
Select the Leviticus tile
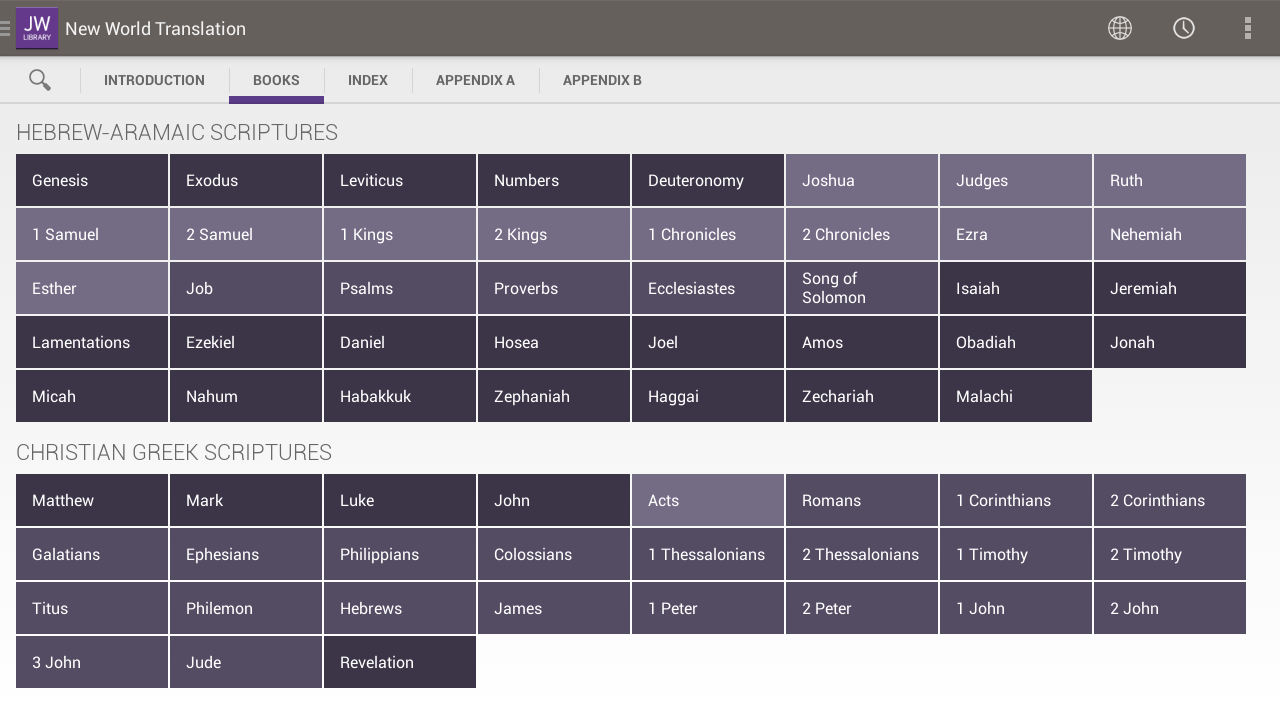(x=400, y=180)
